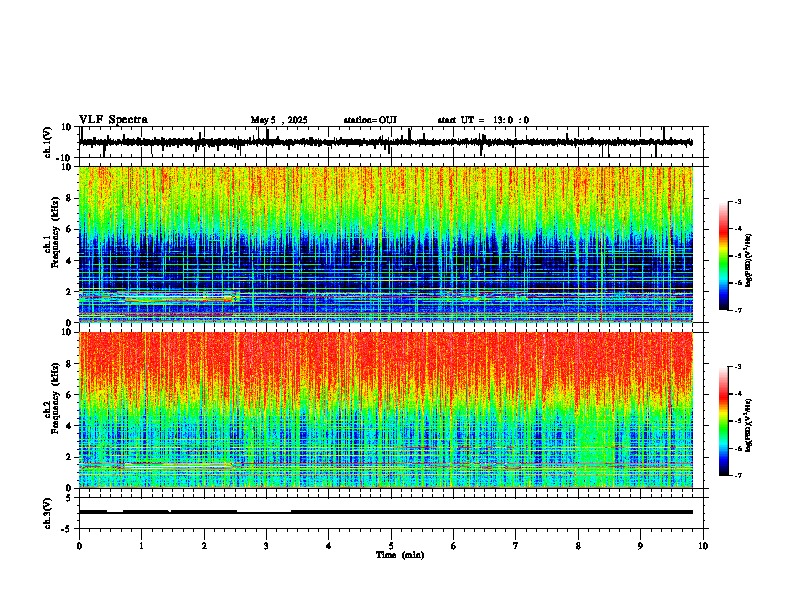Click inside the ch.1 frequency spectrogram

click(x=385, y=244)
